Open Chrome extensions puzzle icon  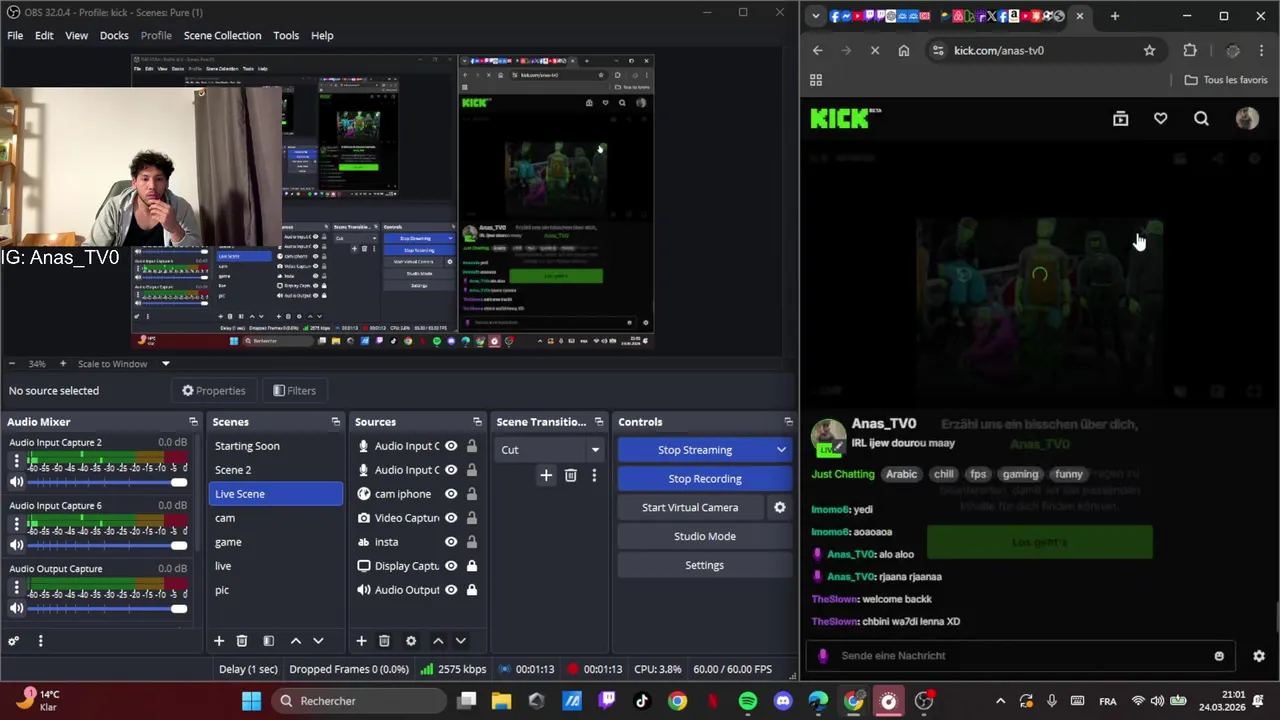tap(1190, 50)
